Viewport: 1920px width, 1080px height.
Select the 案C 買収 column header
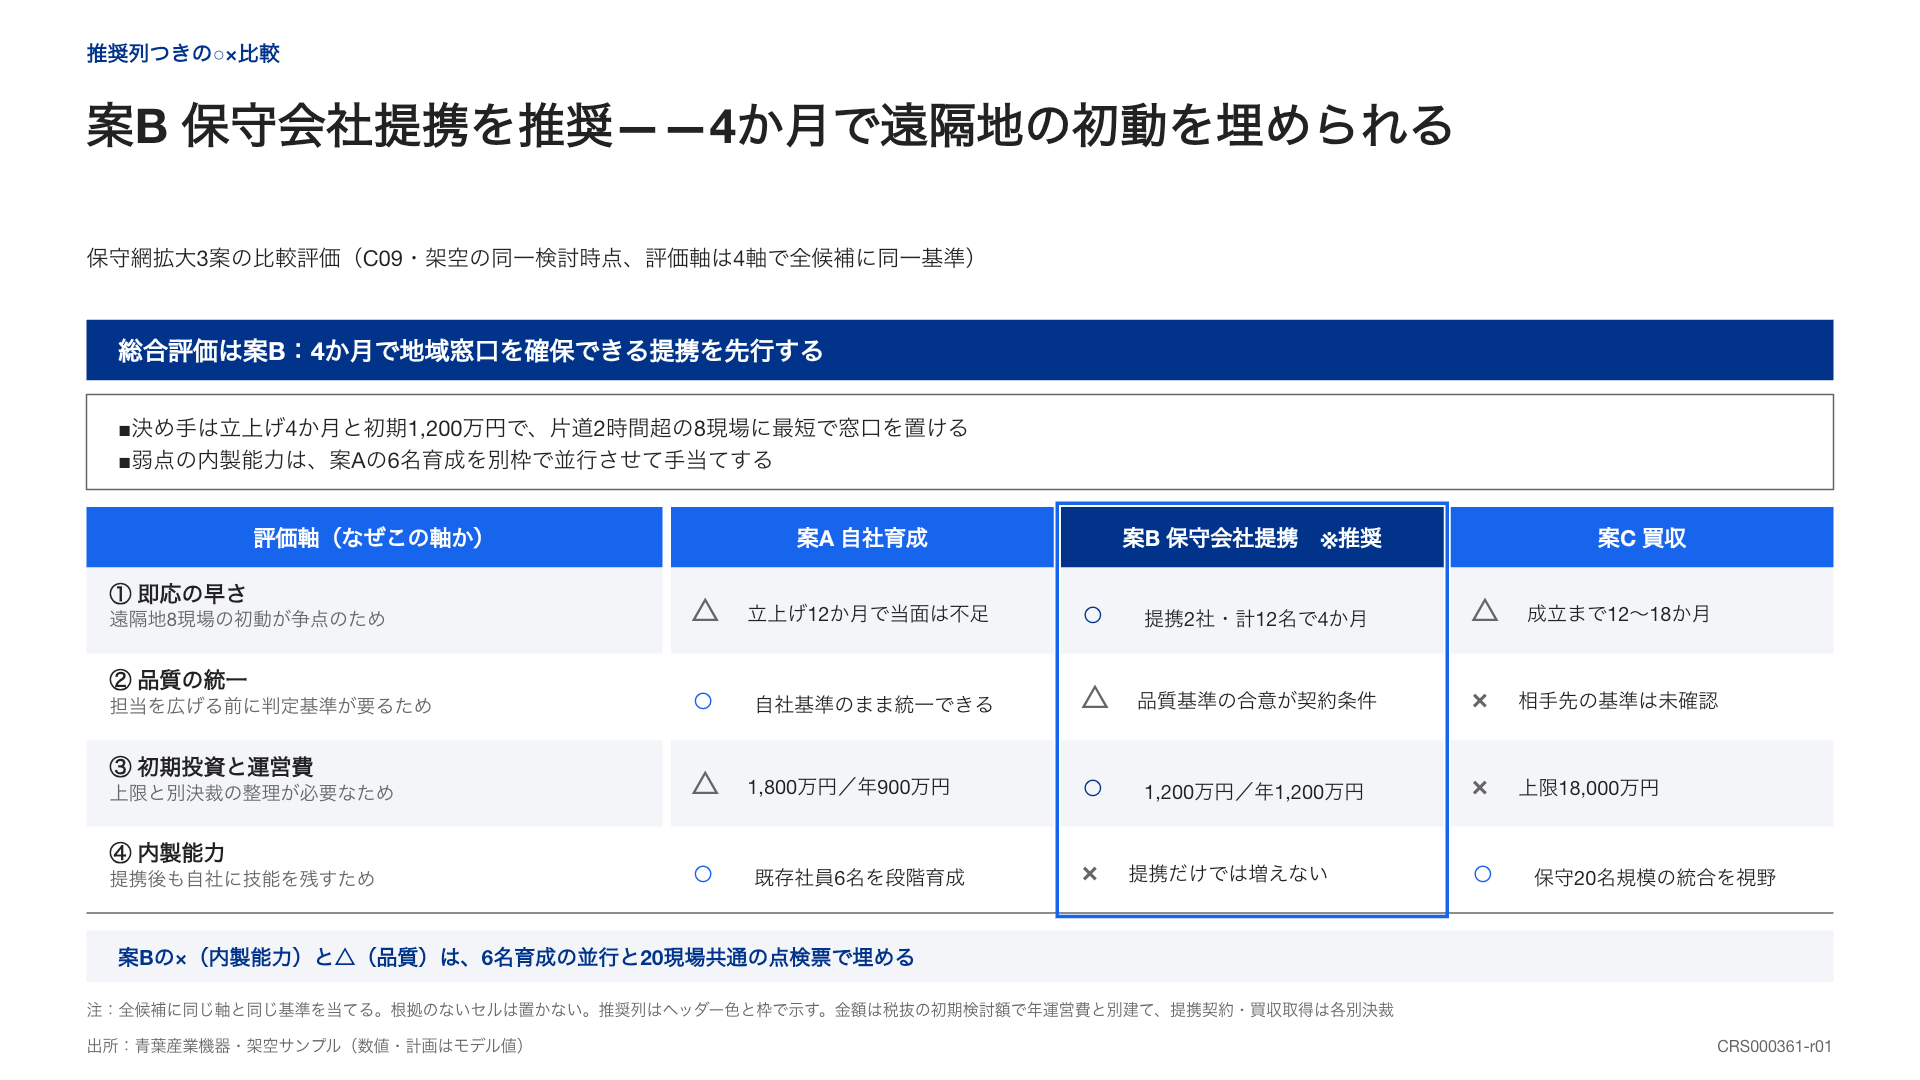click(x=1642, y=538)
